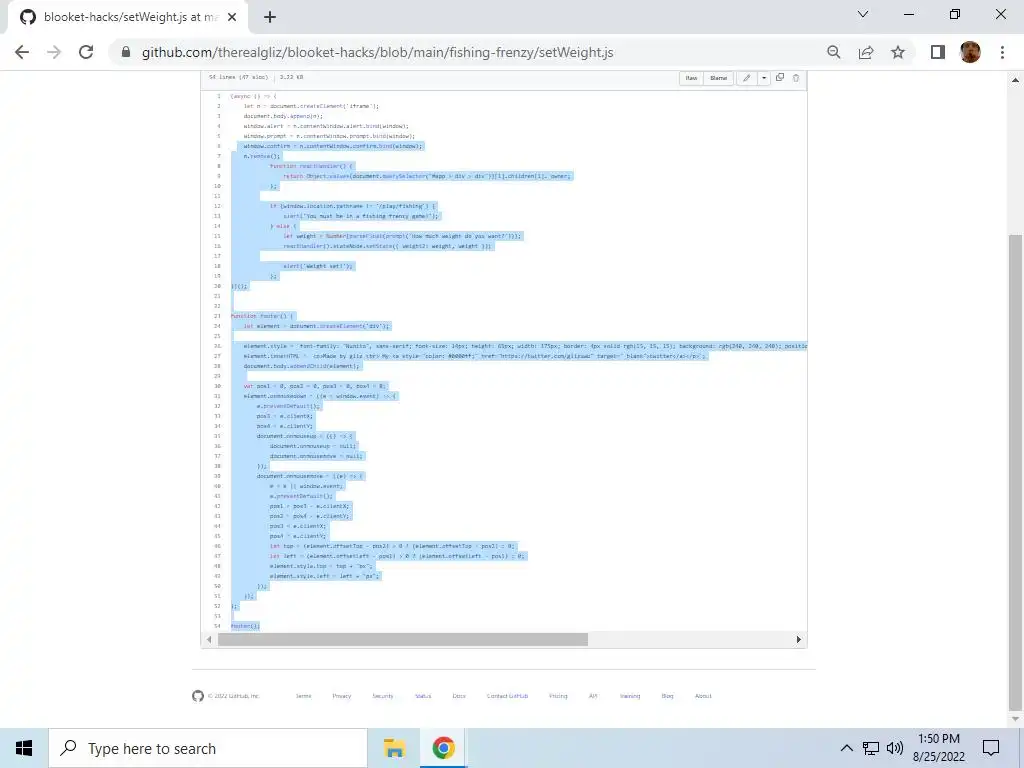1024x768 pixels.
Task: Open the Docs footer link
Action: point(459,696)
